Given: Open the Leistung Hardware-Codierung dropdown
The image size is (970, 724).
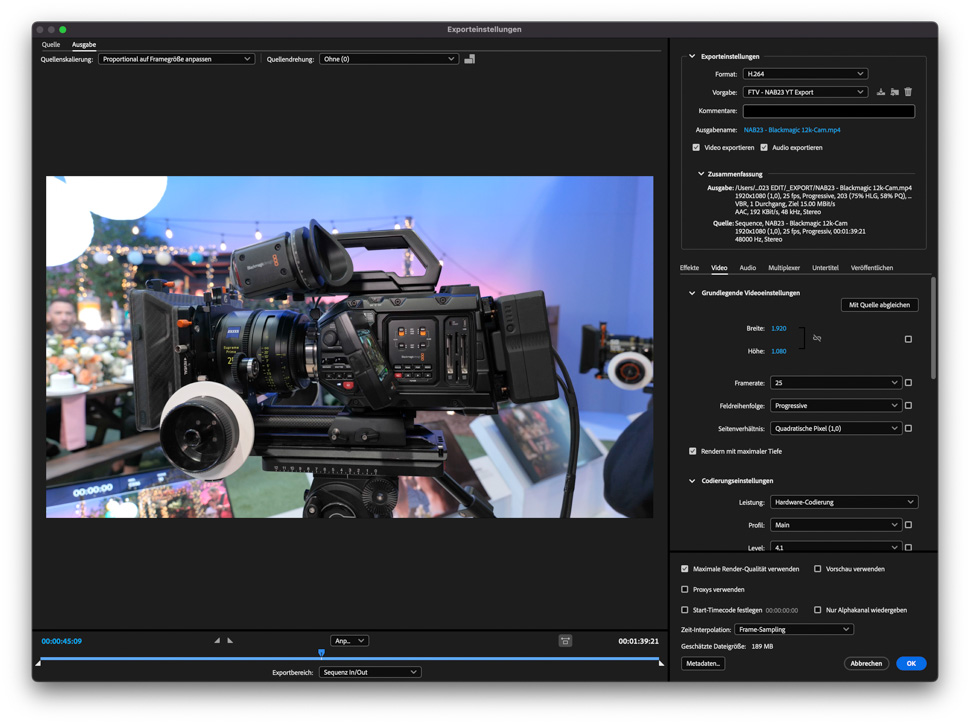Looking at the screenshot, I should (x=844, y=502).
